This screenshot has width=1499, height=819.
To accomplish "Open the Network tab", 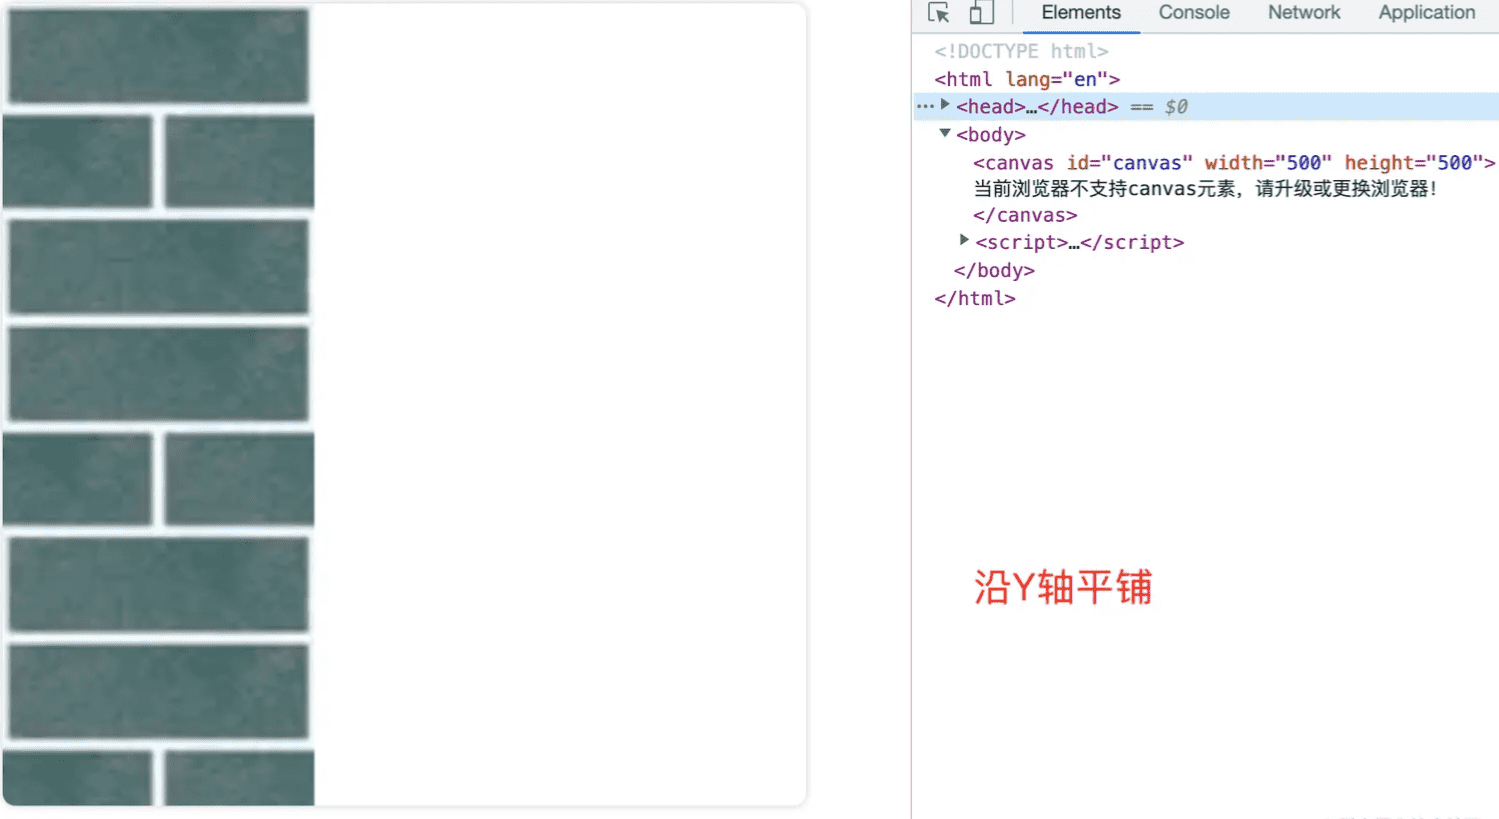I will tap(1304, 13).
